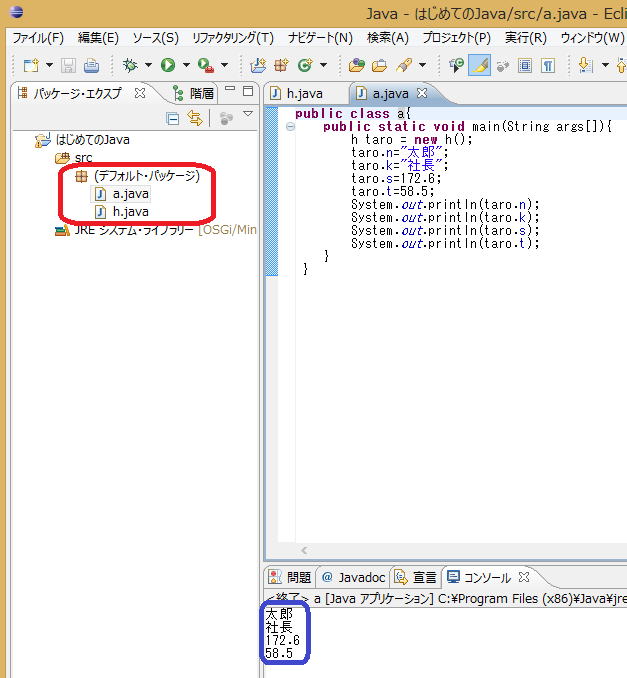Select a.java in Package Explorer
627x678 pixels.
pos(130,194)
